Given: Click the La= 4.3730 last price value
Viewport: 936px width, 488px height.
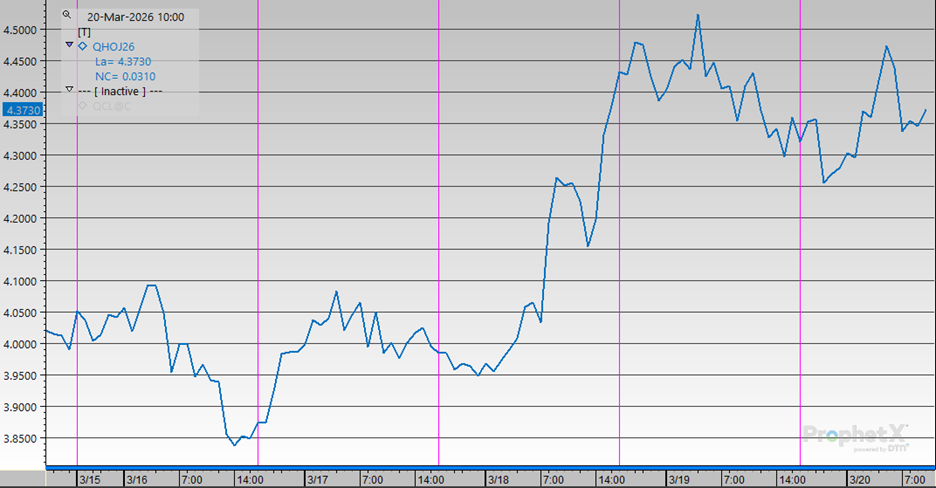Looking at the screenshot, I should coord(124,61).
